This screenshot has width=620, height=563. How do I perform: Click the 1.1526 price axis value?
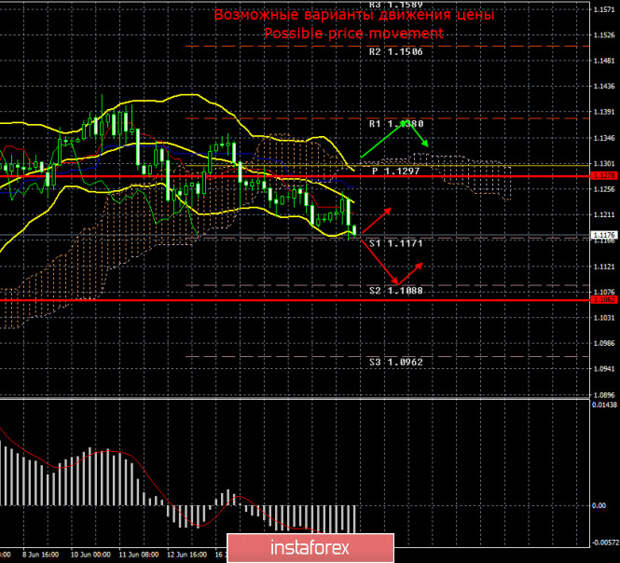click(605, 35)
